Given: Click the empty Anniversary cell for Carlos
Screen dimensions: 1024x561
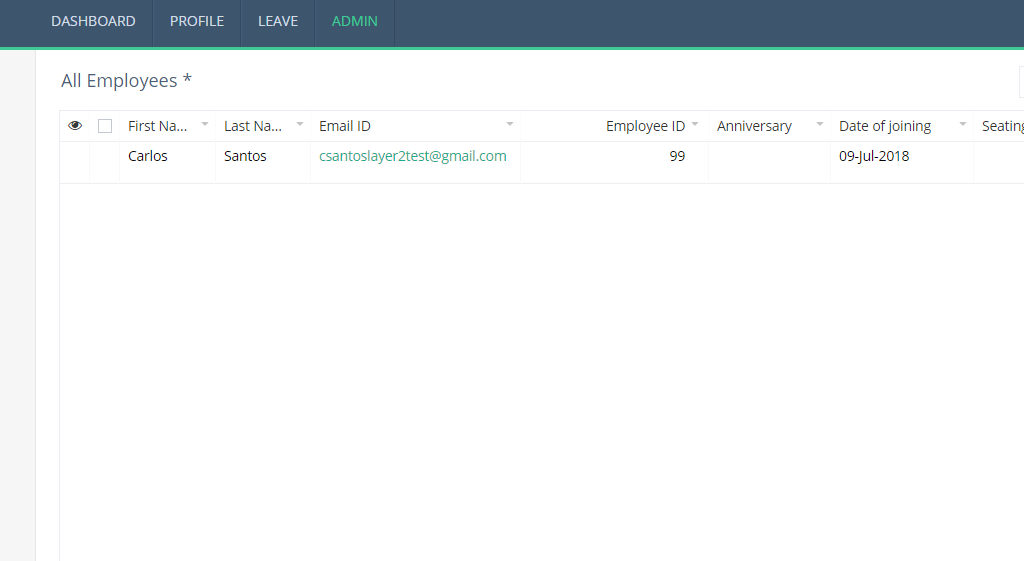Looking at the screenshot, I should pos(768,157).
